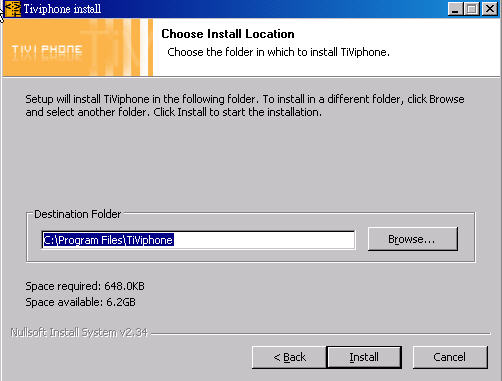Select the Destination Folder path field
The height and width of the screenshot is (381, 502).
198,240
